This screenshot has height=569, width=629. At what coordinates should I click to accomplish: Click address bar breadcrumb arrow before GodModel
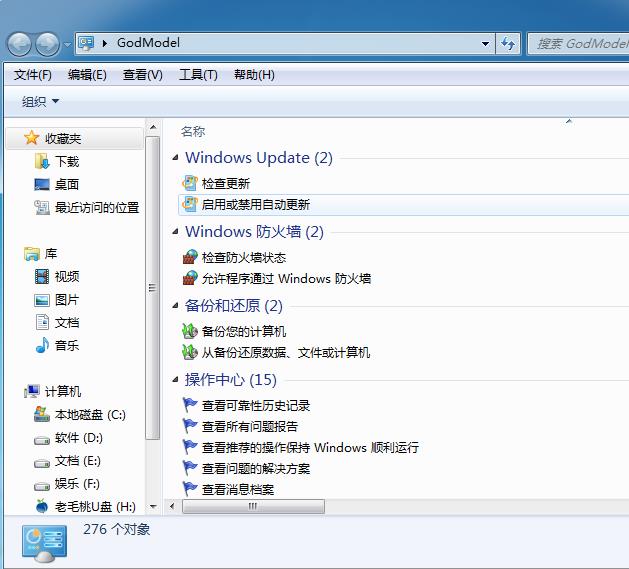(105, 43)
